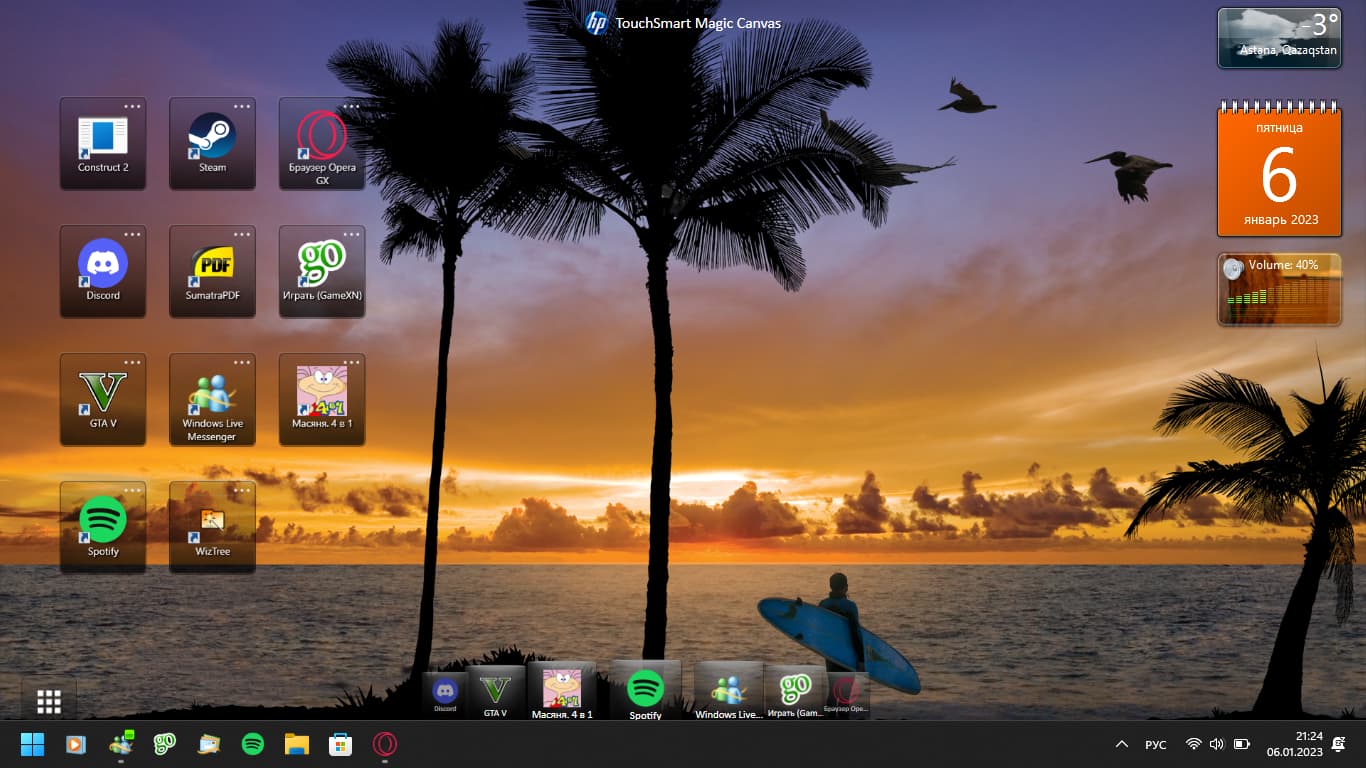
Task: Open the Discord desktop tile
Action: (103, 272)
